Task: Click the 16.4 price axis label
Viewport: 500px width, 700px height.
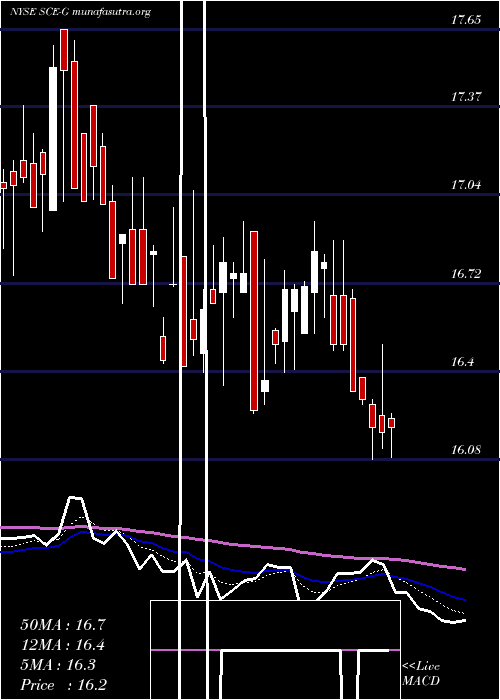Action: [462, 361]
